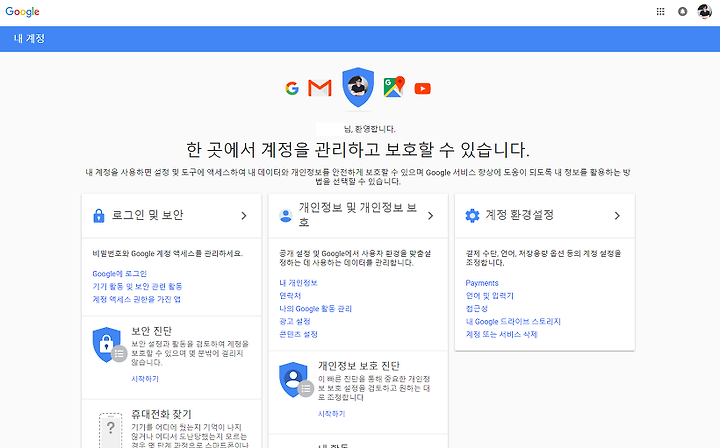
Task: Open the 언어 및 입력기 link
Action: (x=489, y=296)
